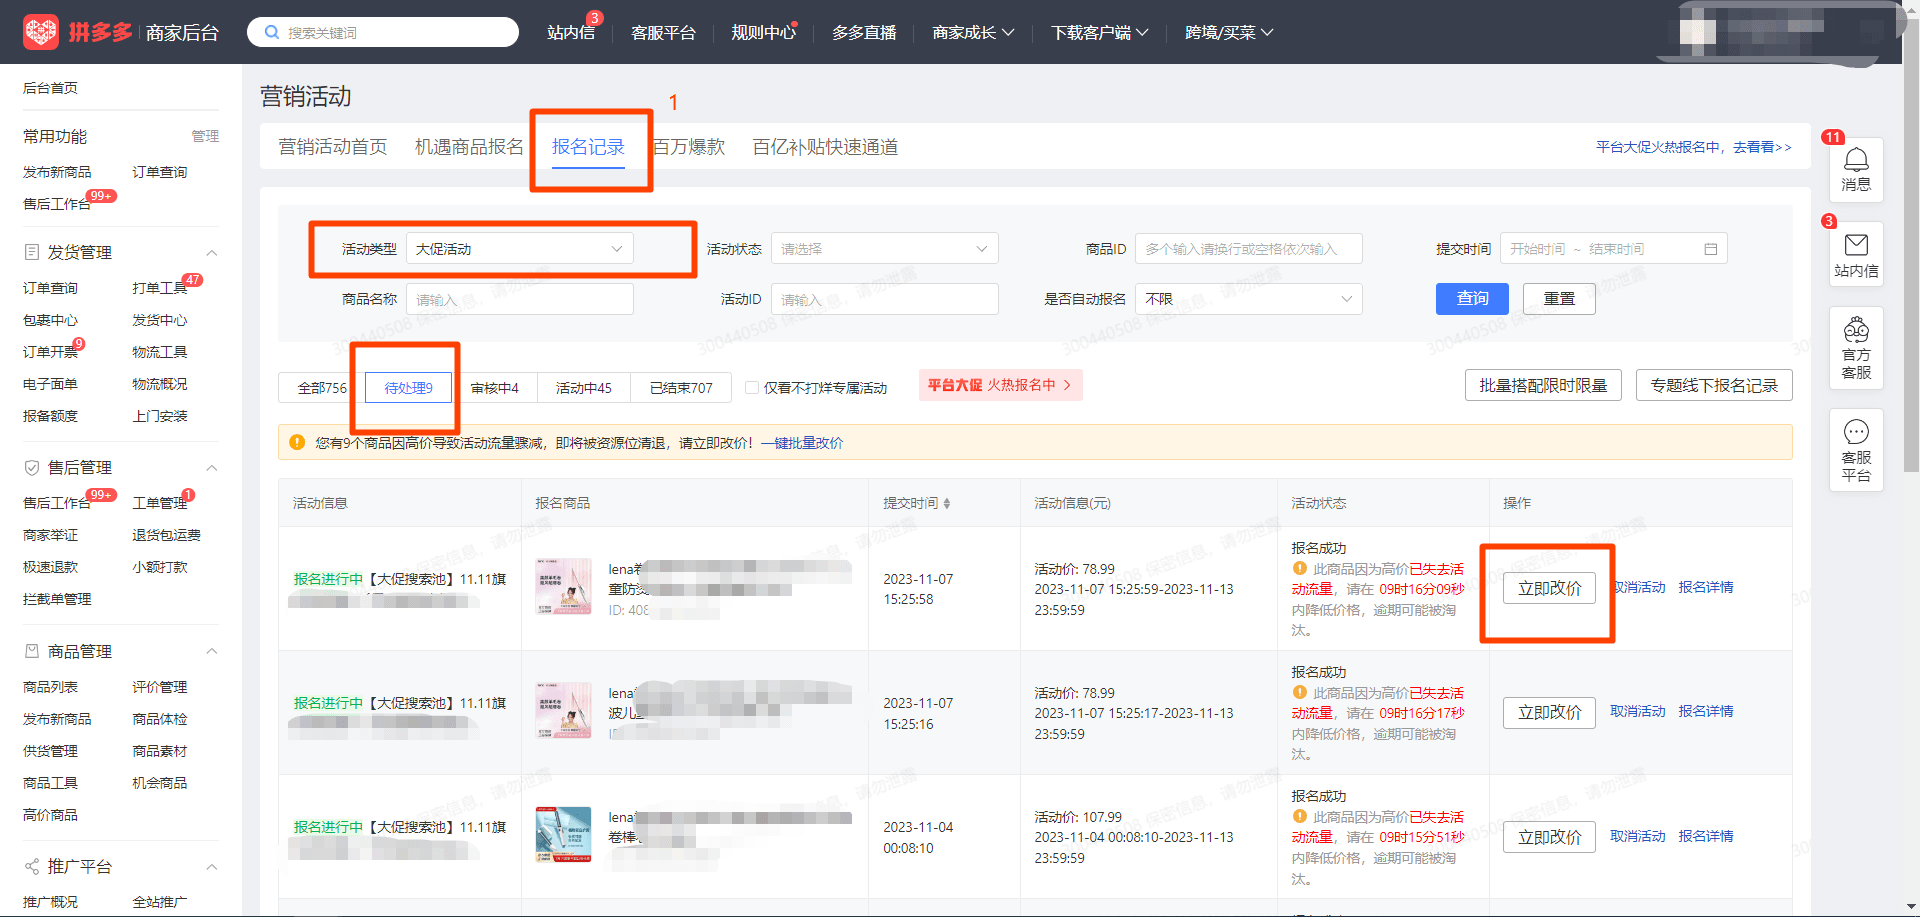Click into the 商品ID input field
The image size is (1920, 917).
[1248, 249]
